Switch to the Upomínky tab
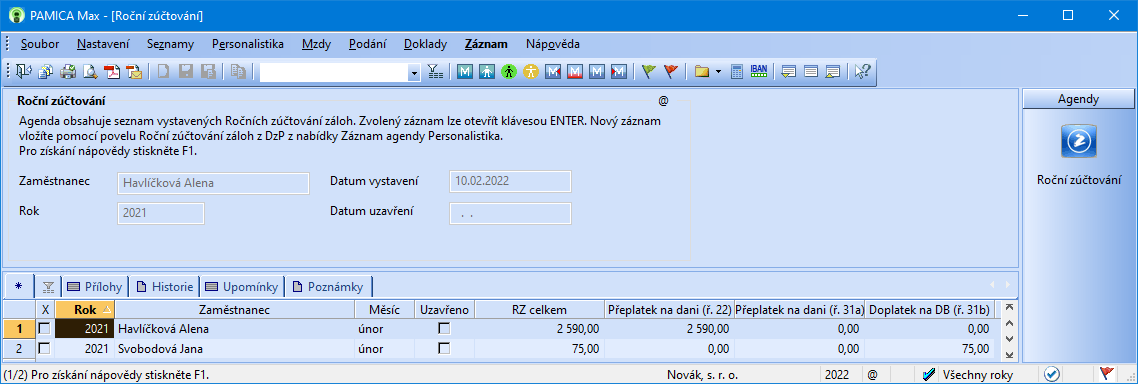 coord(241,287)
